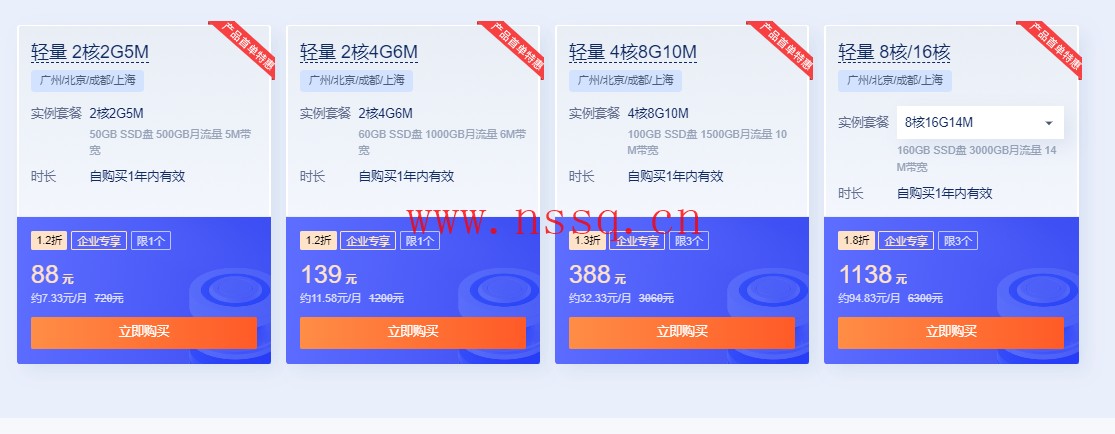This screenshot has width=1115, height=434.
Task: Click 产品首单特惠 ribbon on last card
Action: pos(1051,48)
